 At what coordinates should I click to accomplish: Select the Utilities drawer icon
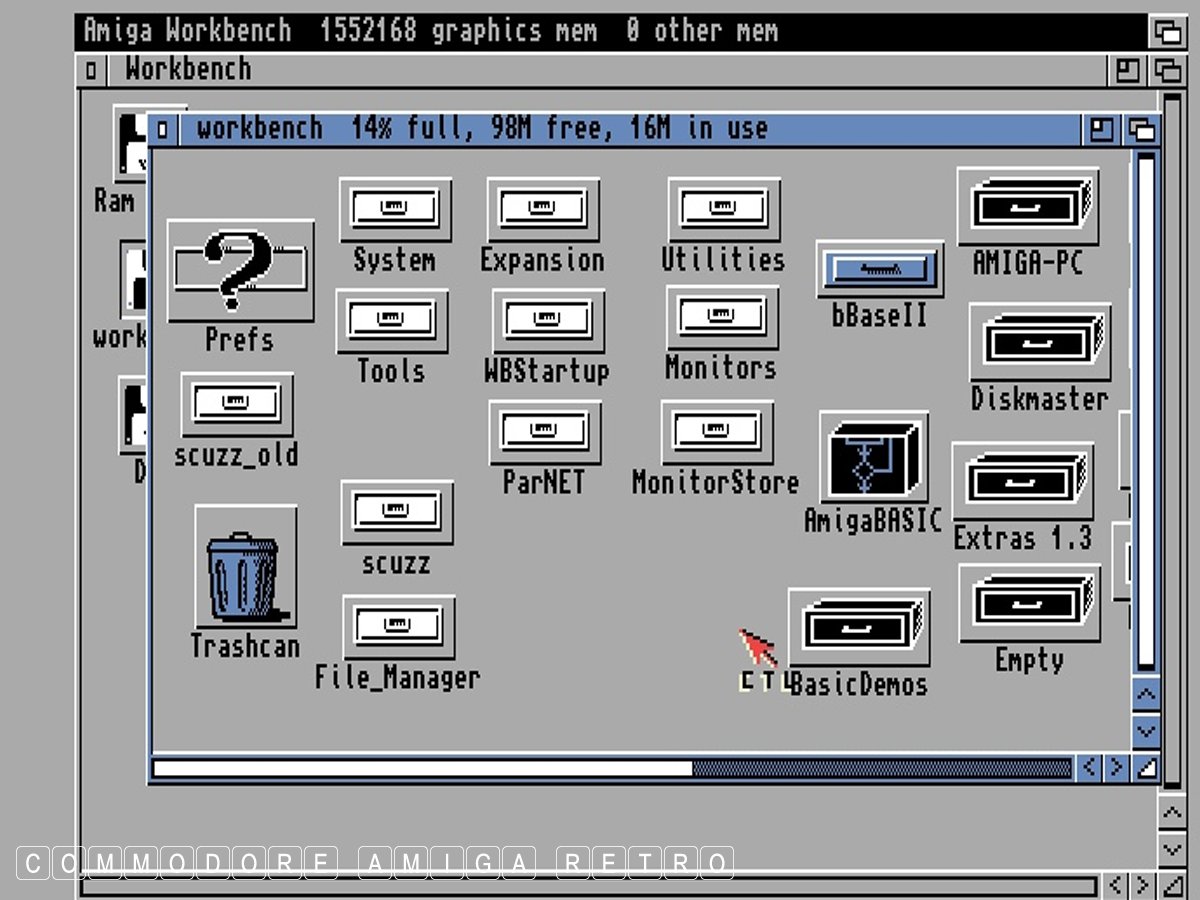(x=724, y=209)
